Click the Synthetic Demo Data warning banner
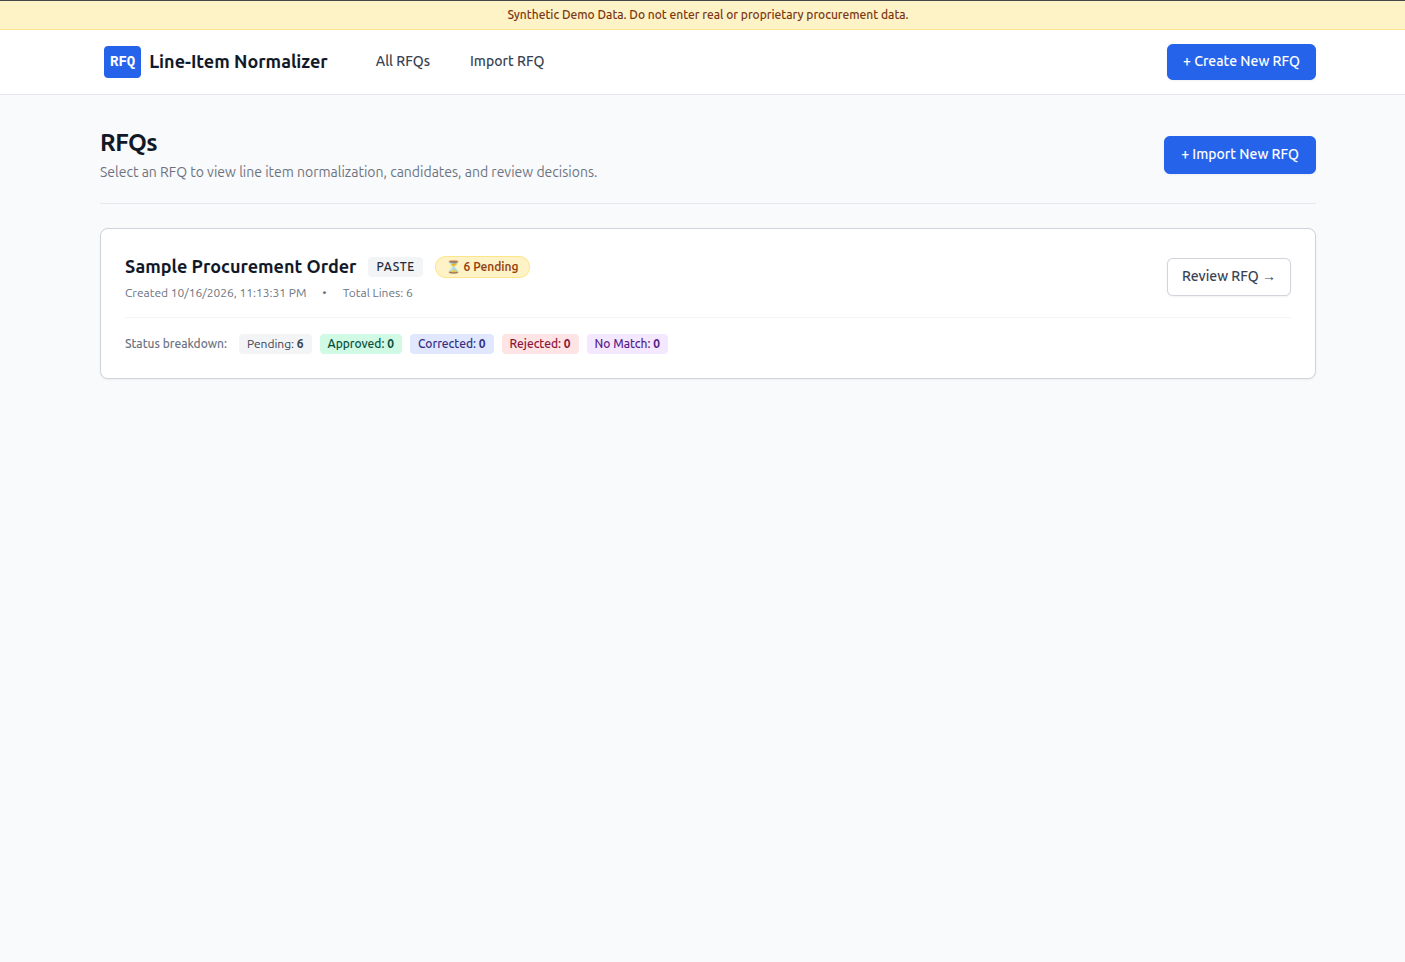The height and width of the screenshot is (962, 1405). [702, 15]
